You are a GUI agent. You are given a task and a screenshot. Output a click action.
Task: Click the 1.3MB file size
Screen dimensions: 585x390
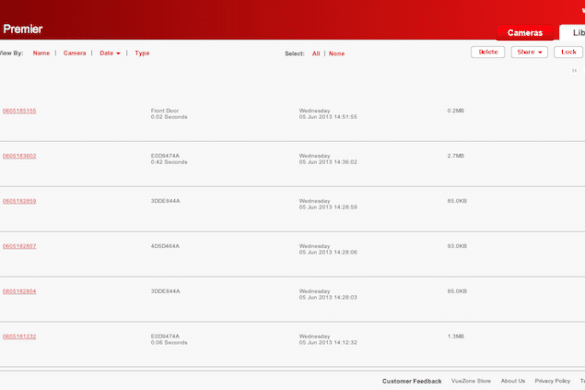click(x=456, y=337)
